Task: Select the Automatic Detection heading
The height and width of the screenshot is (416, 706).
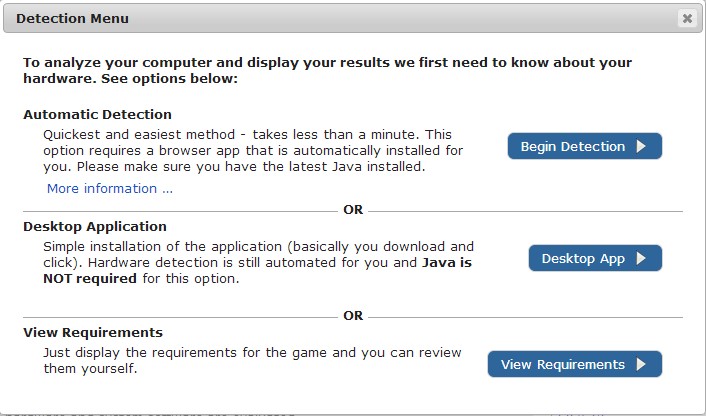Action: click(98, 115)
